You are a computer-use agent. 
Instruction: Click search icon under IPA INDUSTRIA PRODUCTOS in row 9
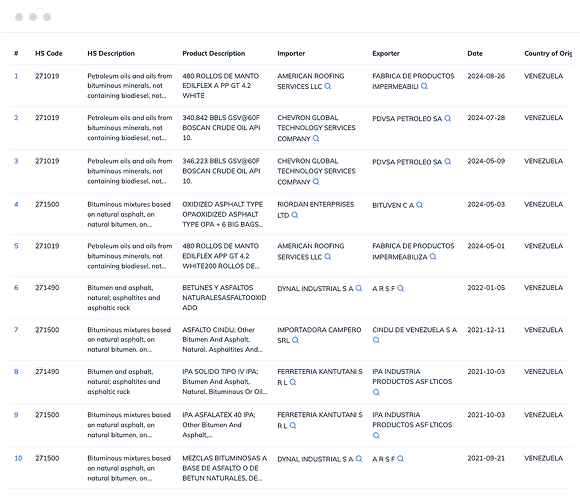click(376, 435)
